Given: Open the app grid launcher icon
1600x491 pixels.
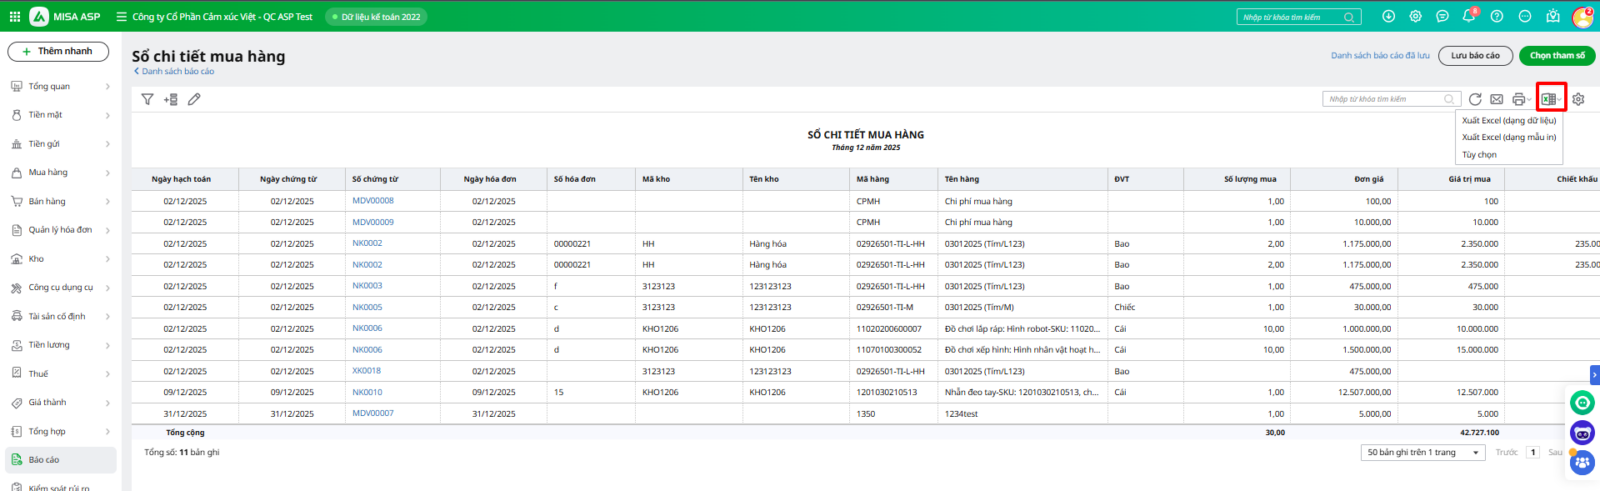Looking at the screenshot, I should tap(14, 16).
